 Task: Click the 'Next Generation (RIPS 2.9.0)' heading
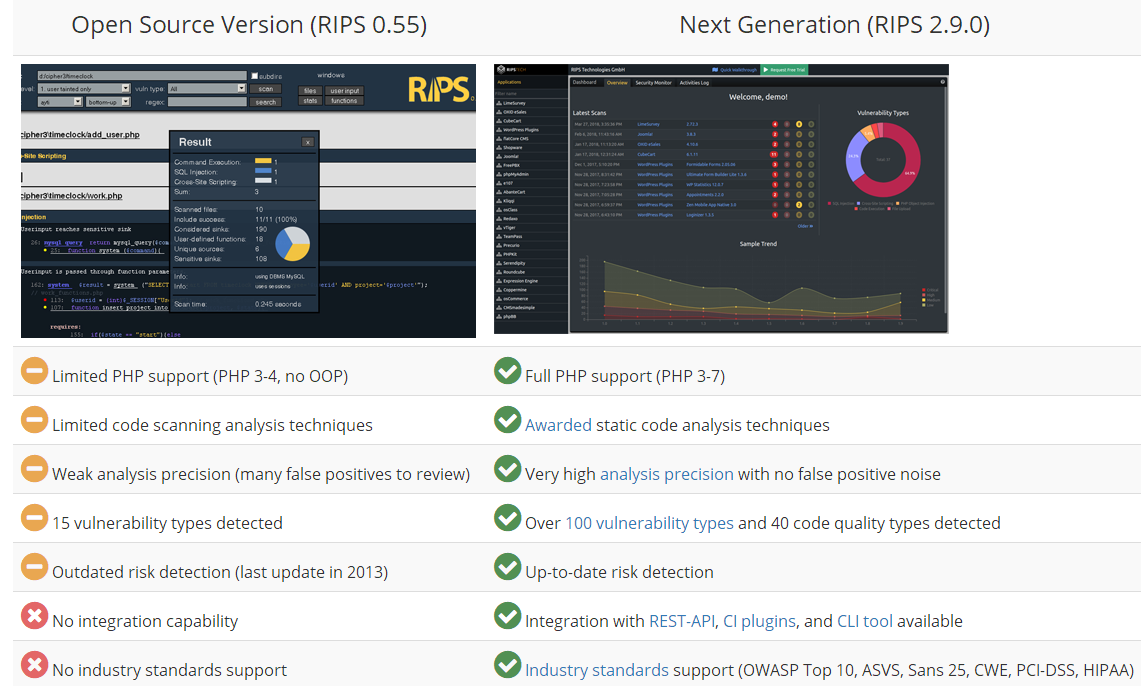click(x=835, y=25)
